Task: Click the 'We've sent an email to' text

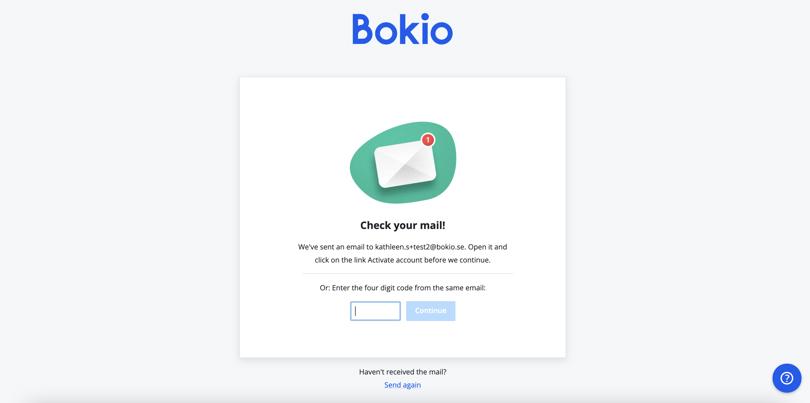Action: [335, 247]
